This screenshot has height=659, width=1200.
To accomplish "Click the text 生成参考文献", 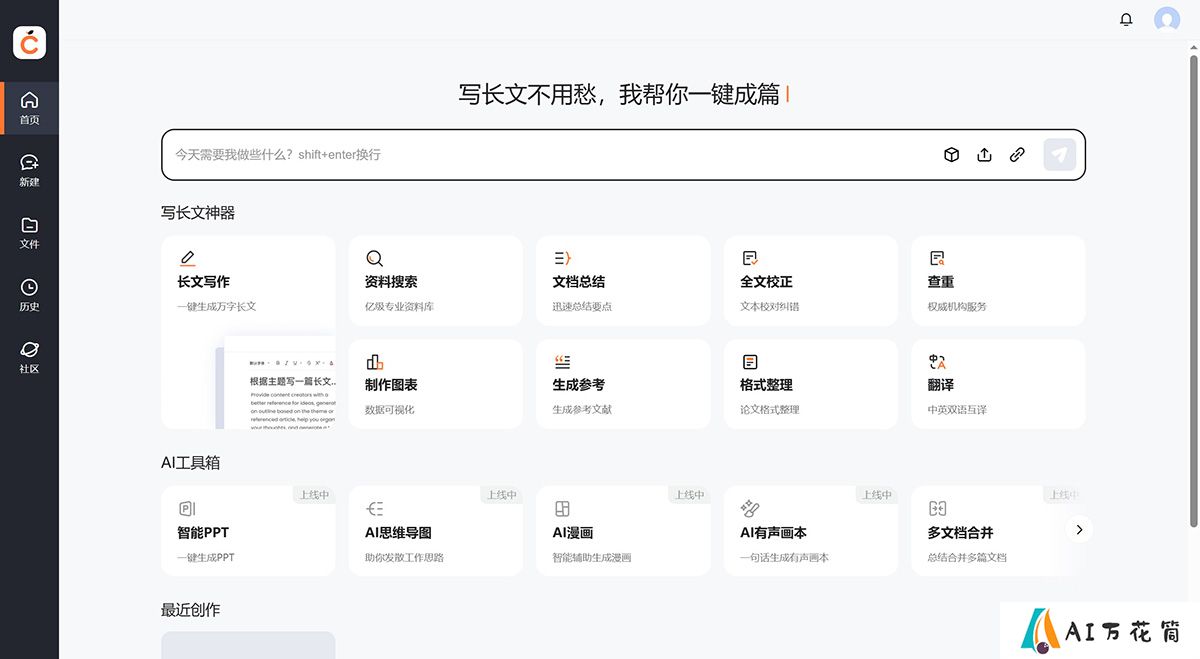I will click(582, 409).
